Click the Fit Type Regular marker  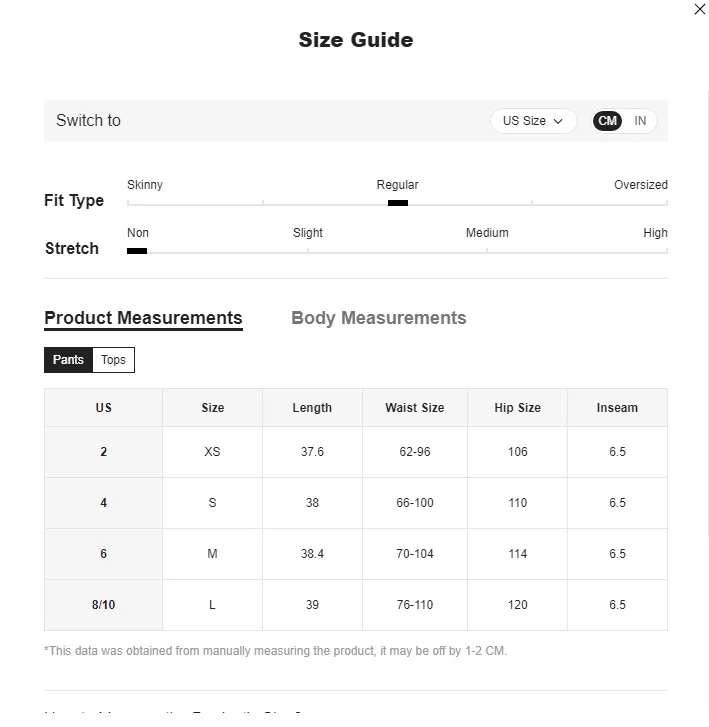(397, 203)
